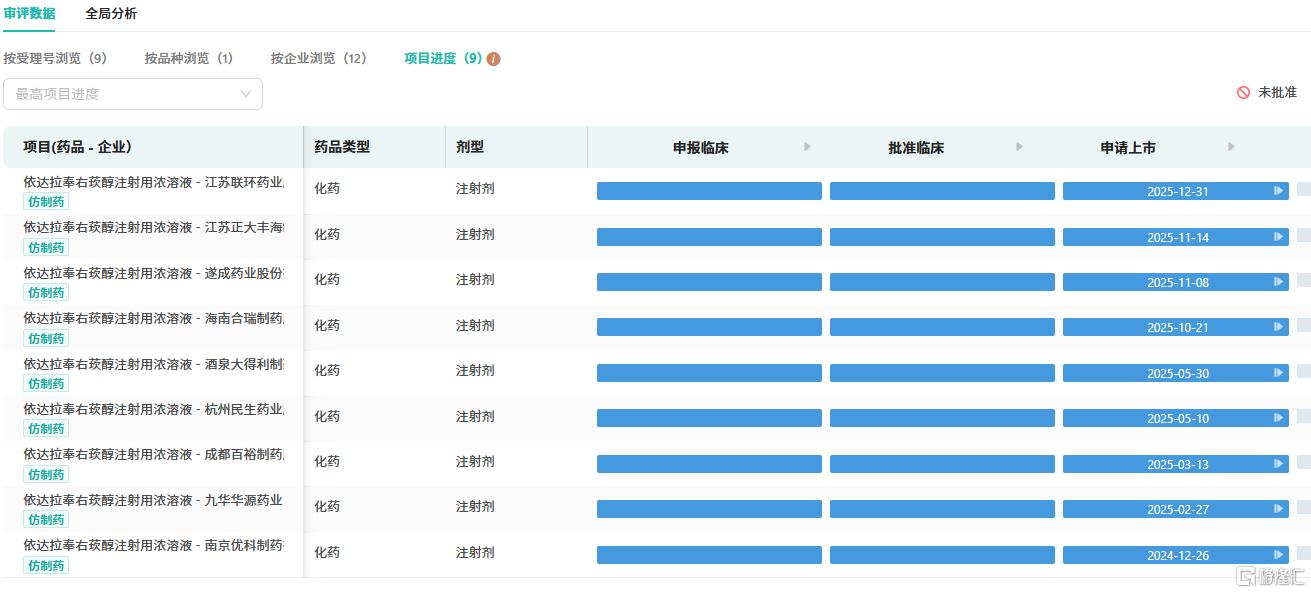
Task: Click the orange info icon beside 项目进度
Action: 493,59
